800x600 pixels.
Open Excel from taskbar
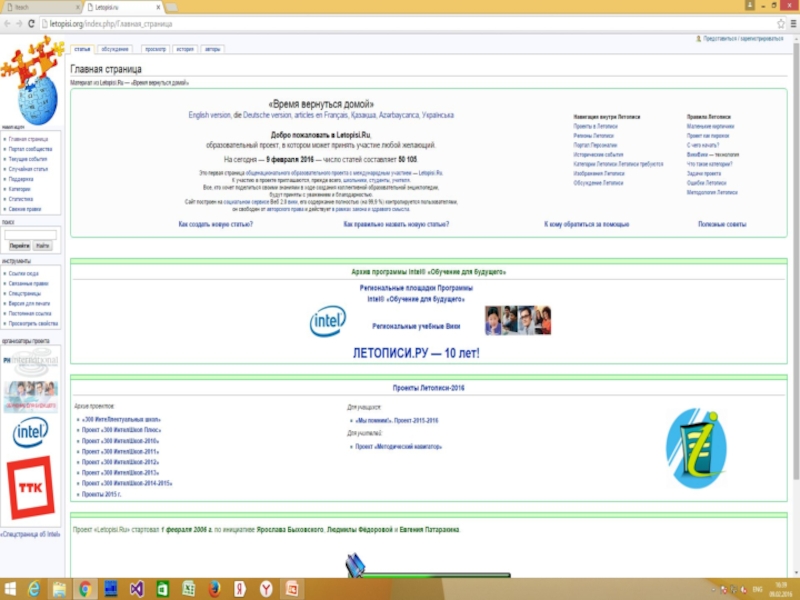tap(188, 589)
